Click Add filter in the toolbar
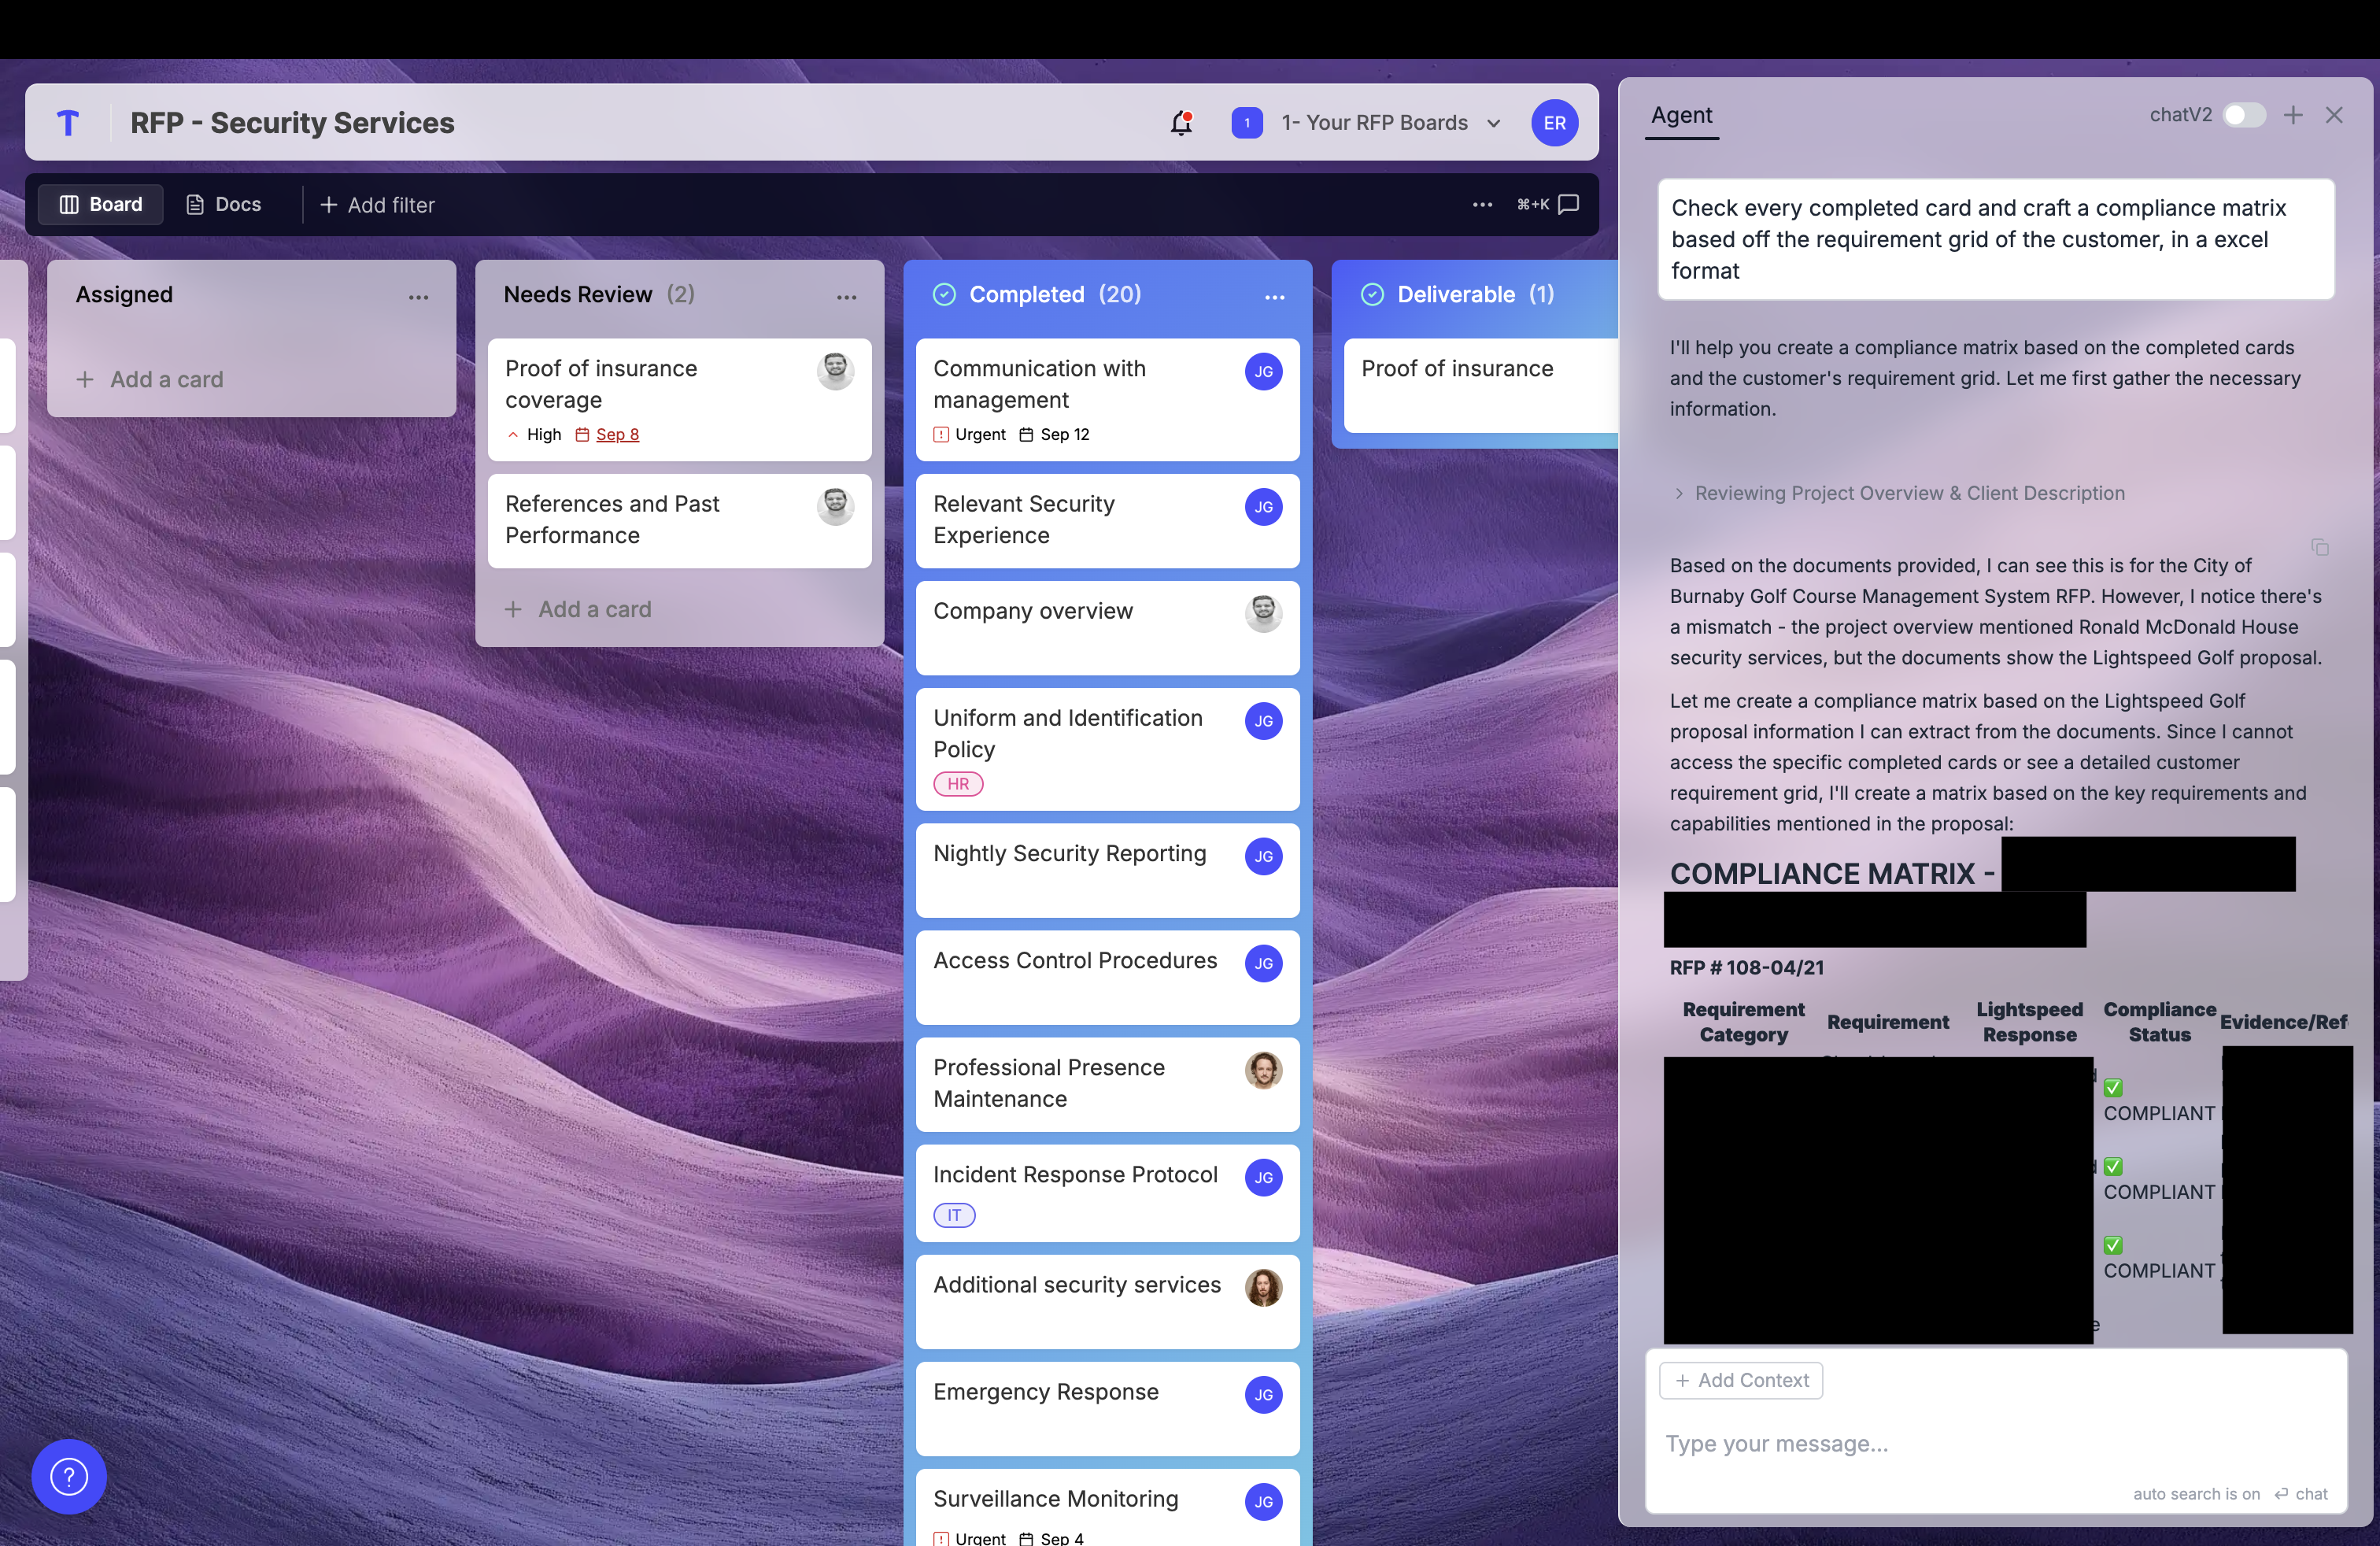 [x=377, y=204]
